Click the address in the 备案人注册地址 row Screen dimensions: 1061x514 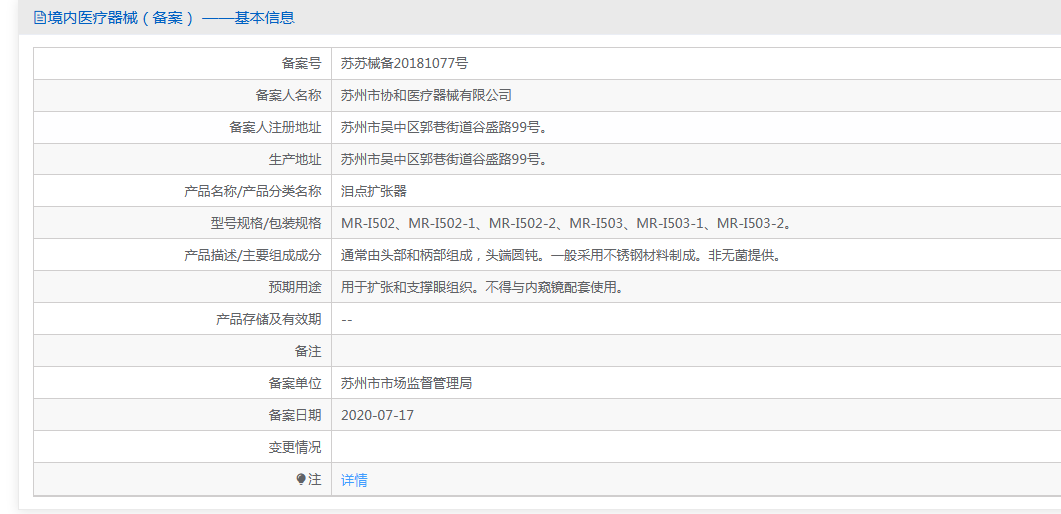coord(444,127)
